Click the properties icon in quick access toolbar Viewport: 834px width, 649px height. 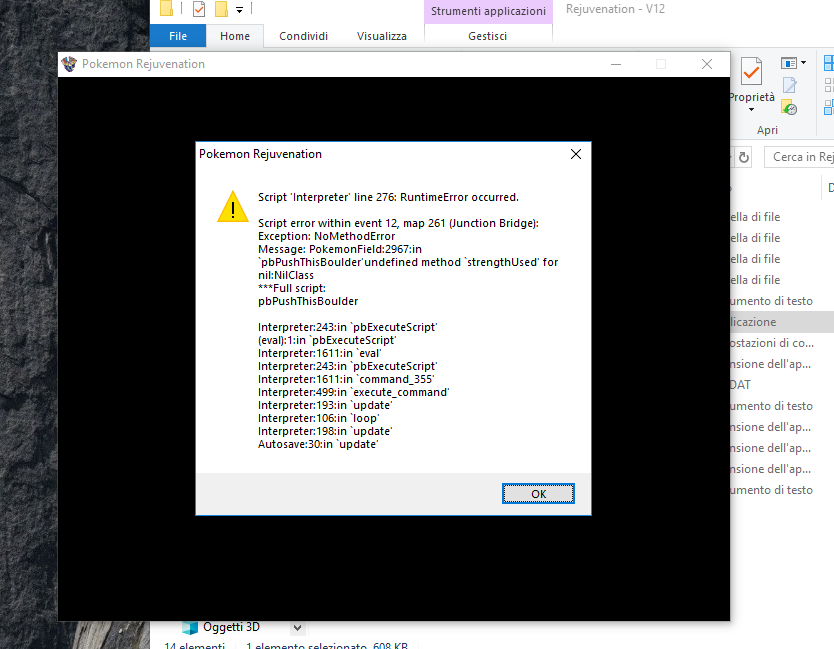click(x=198, y=9)
